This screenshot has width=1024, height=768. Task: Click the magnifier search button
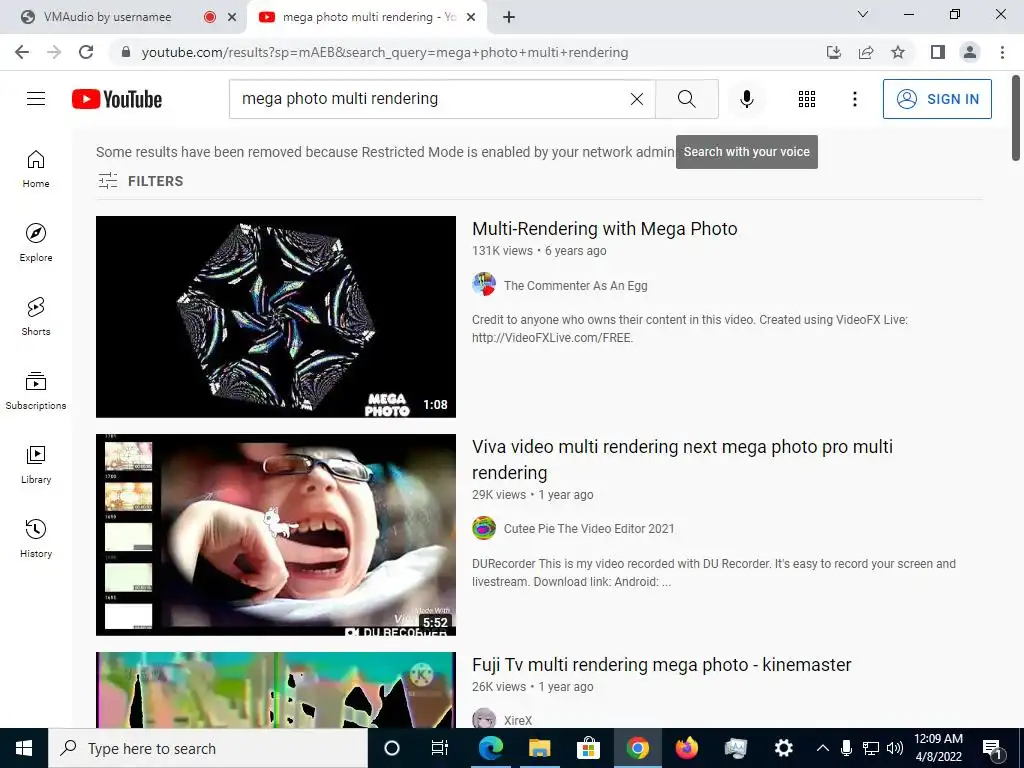686,99
